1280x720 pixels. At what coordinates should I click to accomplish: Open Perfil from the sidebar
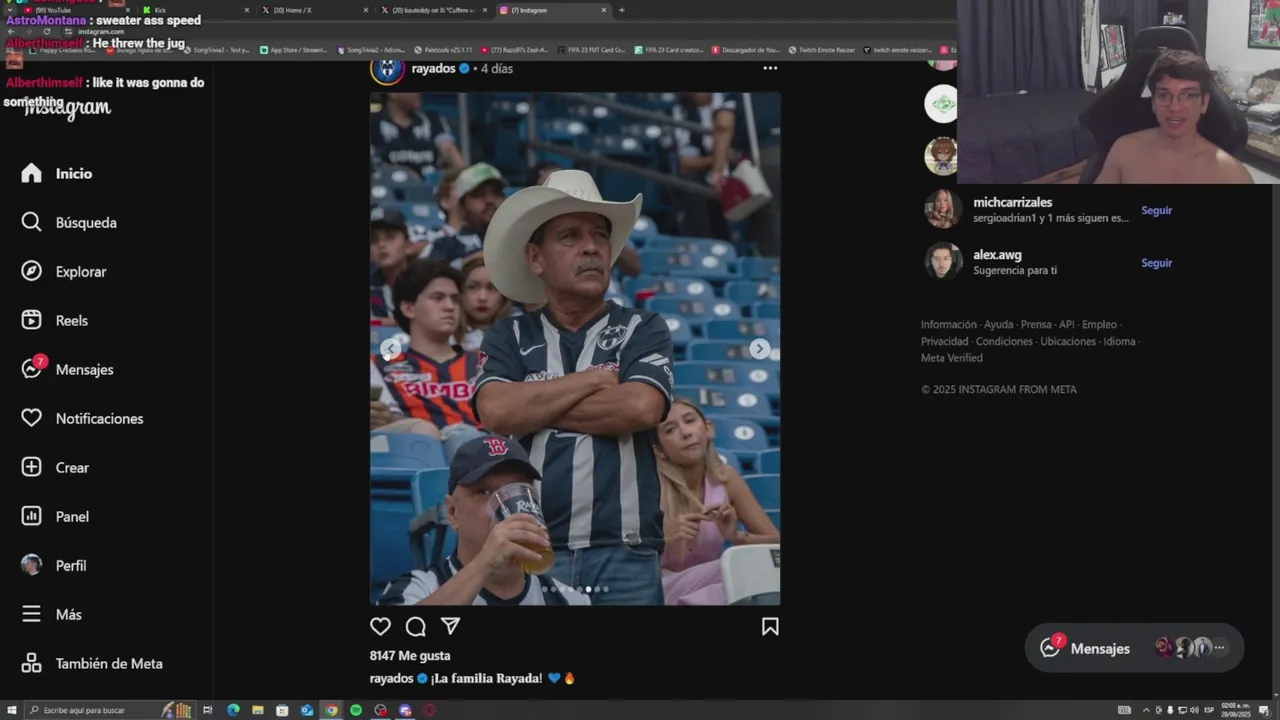tap(54, 565)
